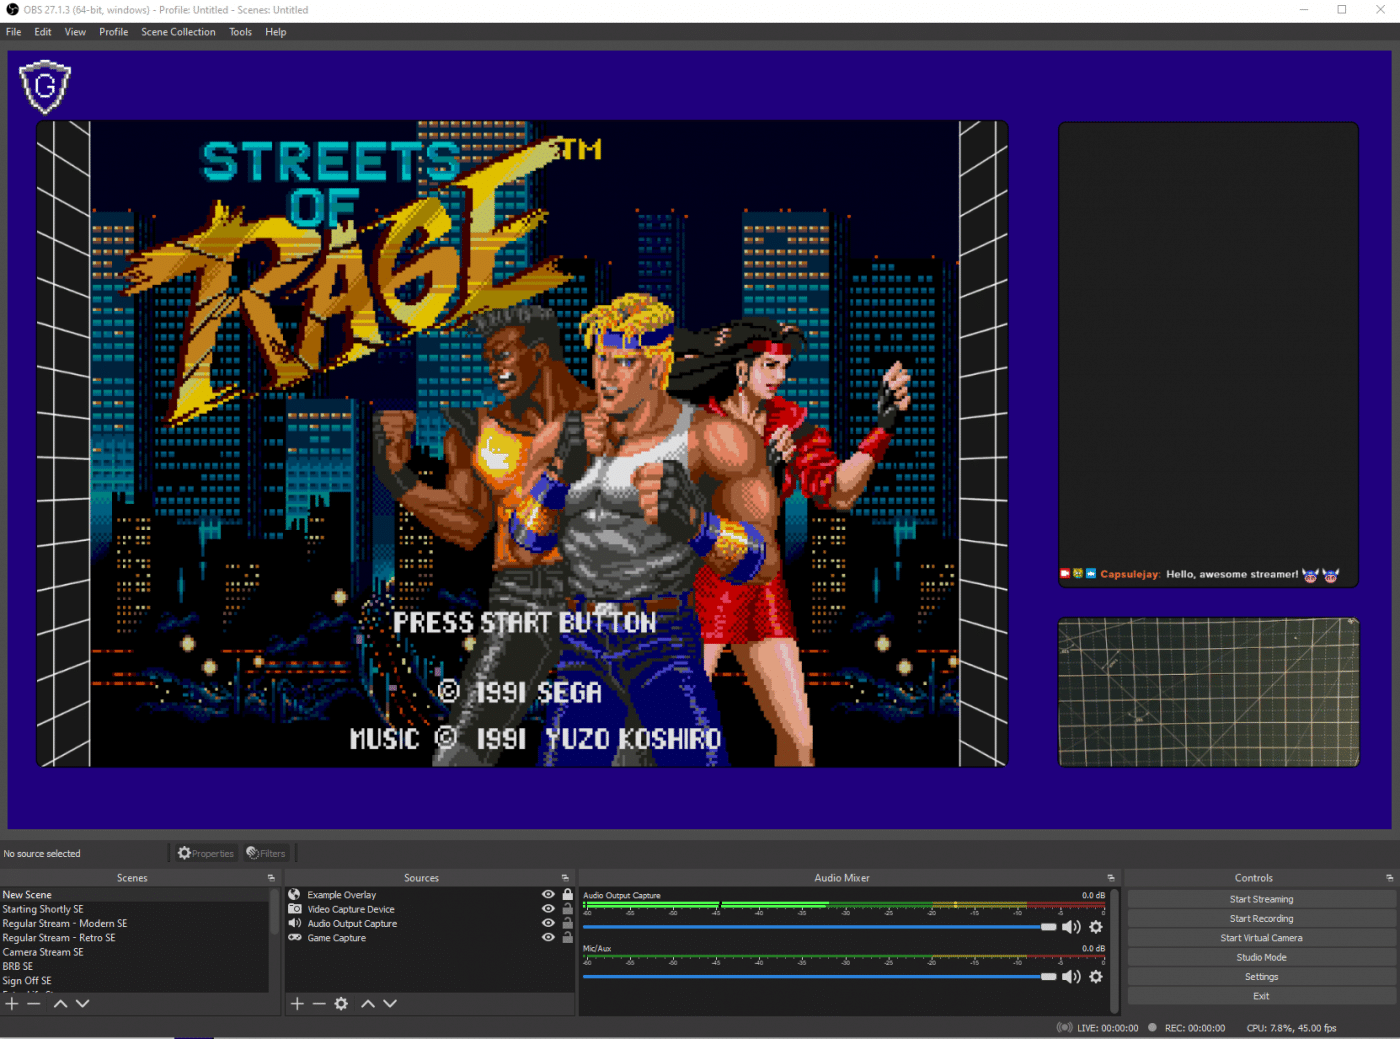Open the Tools menu
The image size is (1400, 1039).
click(x=241, y=32)
